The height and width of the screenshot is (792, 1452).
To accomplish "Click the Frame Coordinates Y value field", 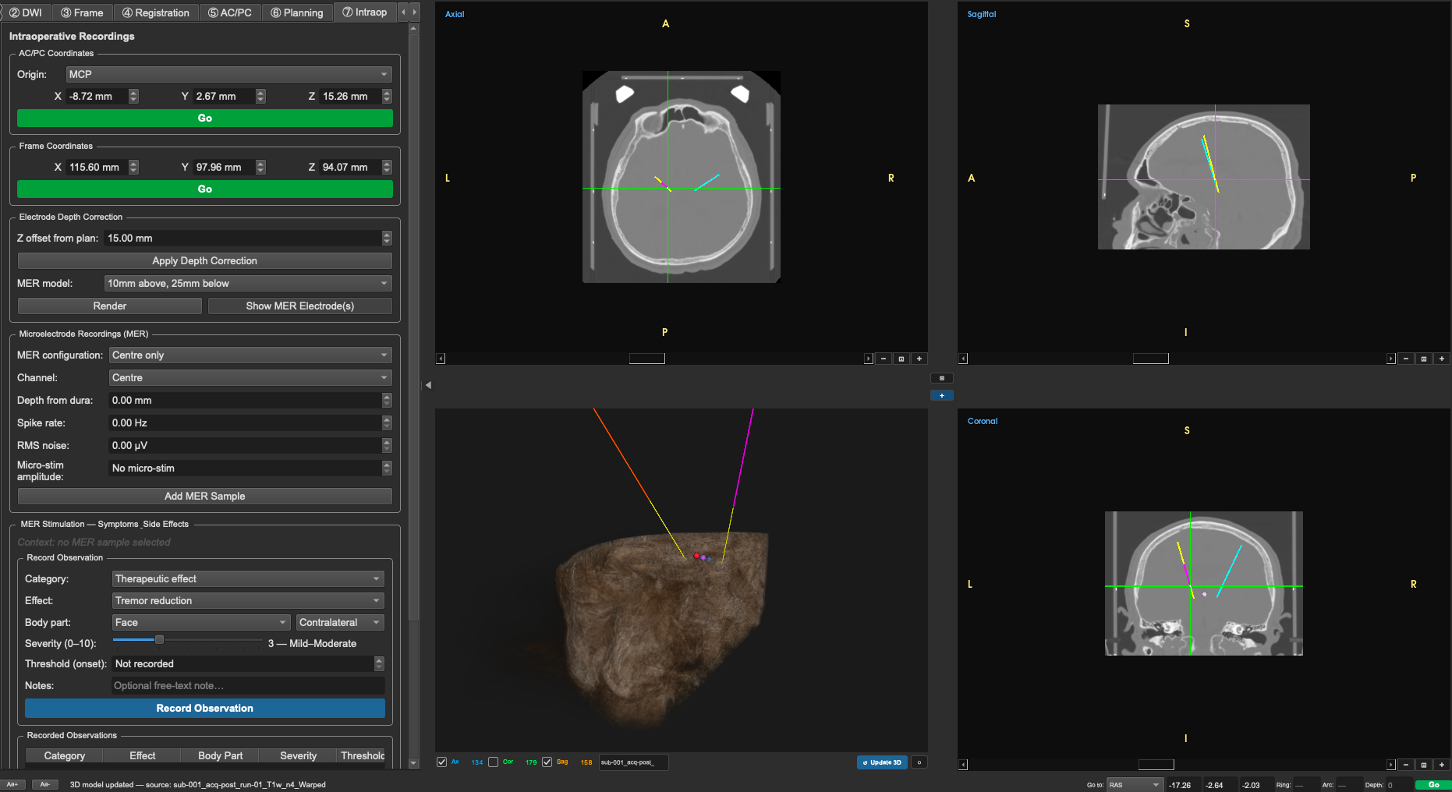I will pos(223,167).
